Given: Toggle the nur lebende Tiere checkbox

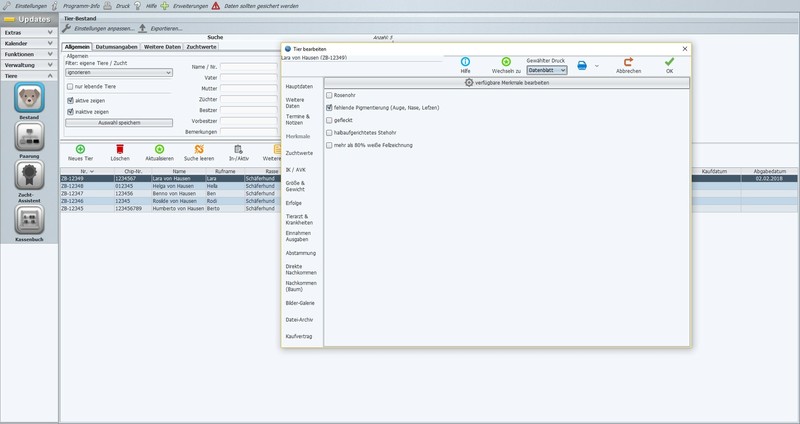Looking at the screenshot, I should 70,87.
